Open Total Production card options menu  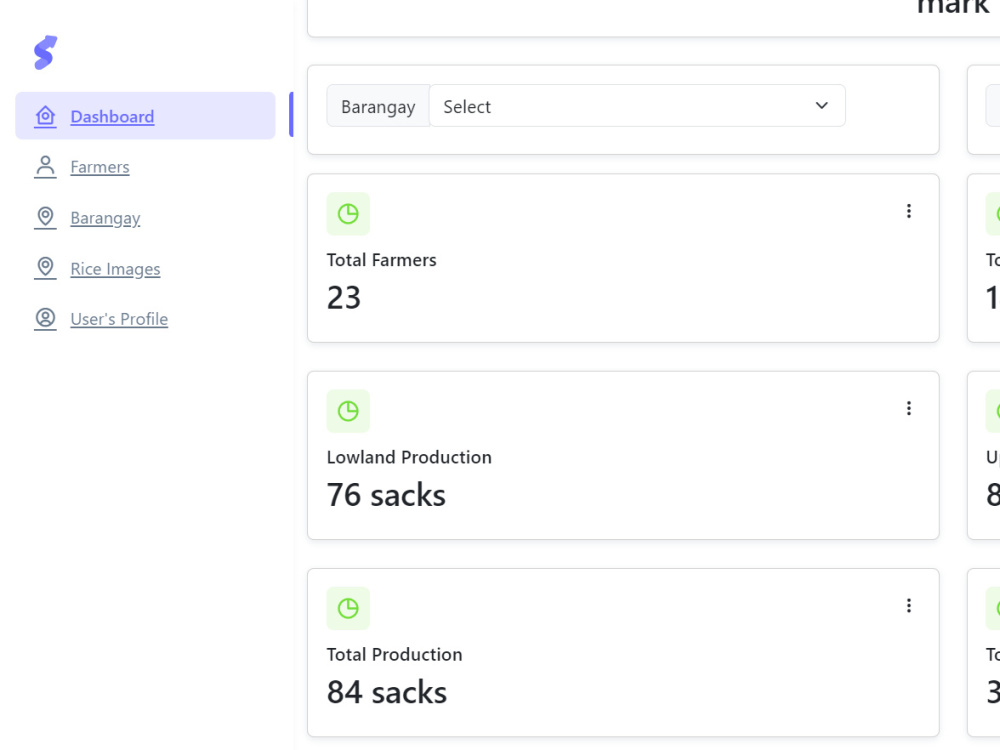point(909,605)
